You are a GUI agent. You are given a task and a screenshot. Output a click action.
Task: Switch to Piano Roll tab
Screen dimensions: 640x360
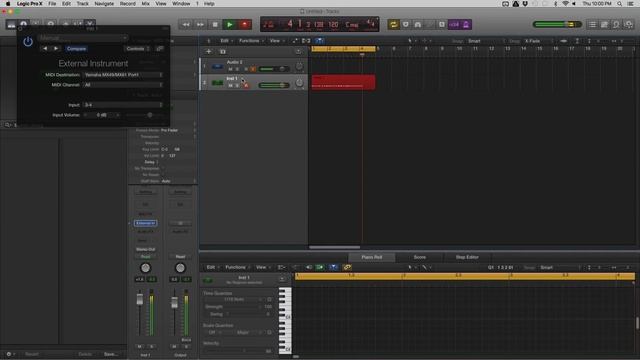point(371,257)
